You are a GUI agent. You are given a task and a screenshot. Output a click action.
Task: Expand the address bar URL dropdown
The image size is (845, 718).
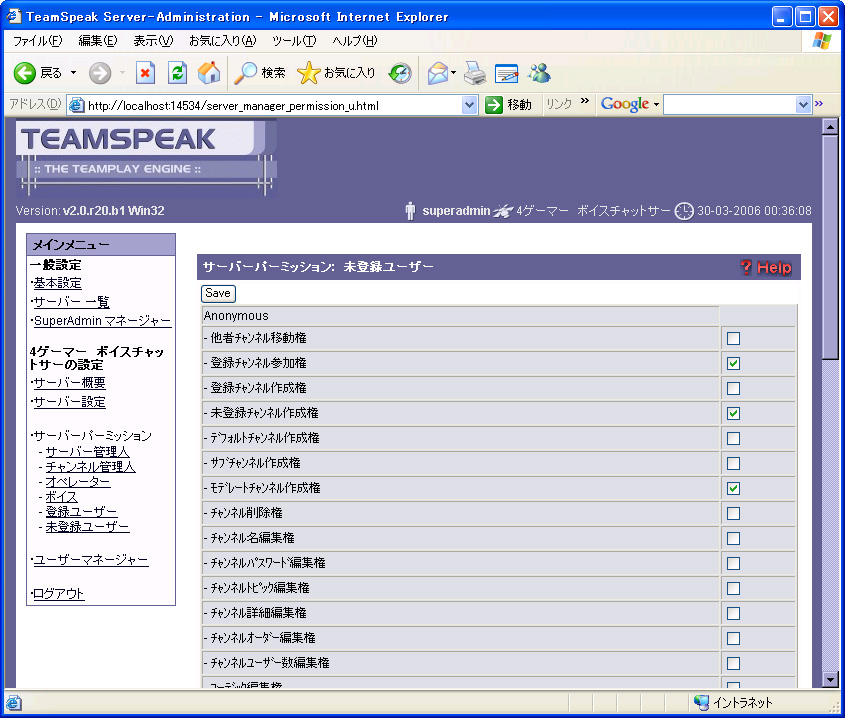470,105
